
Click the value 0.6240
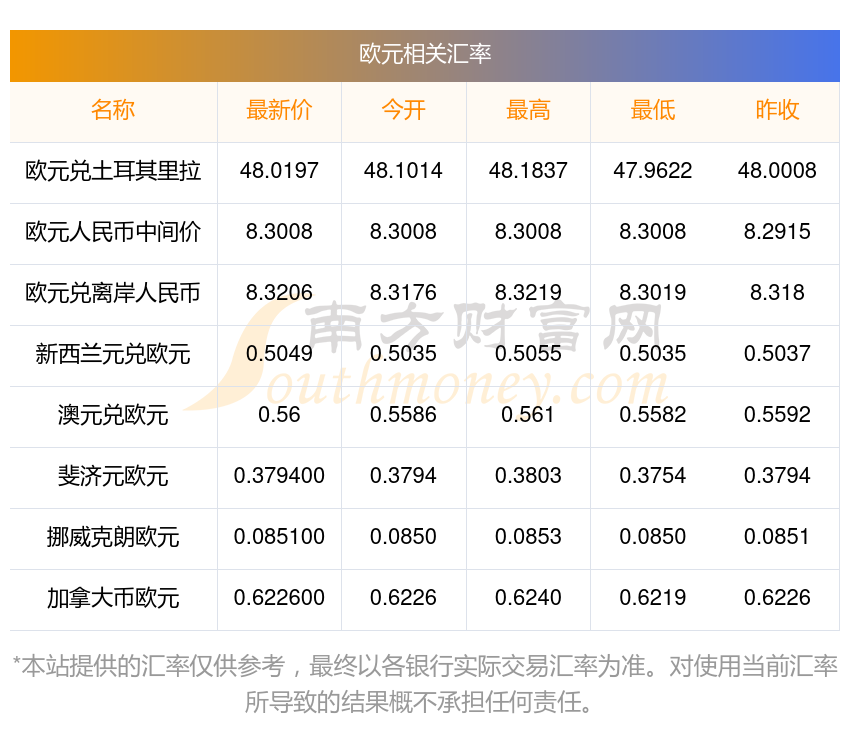pyautogui.click(x=528, y=598)
